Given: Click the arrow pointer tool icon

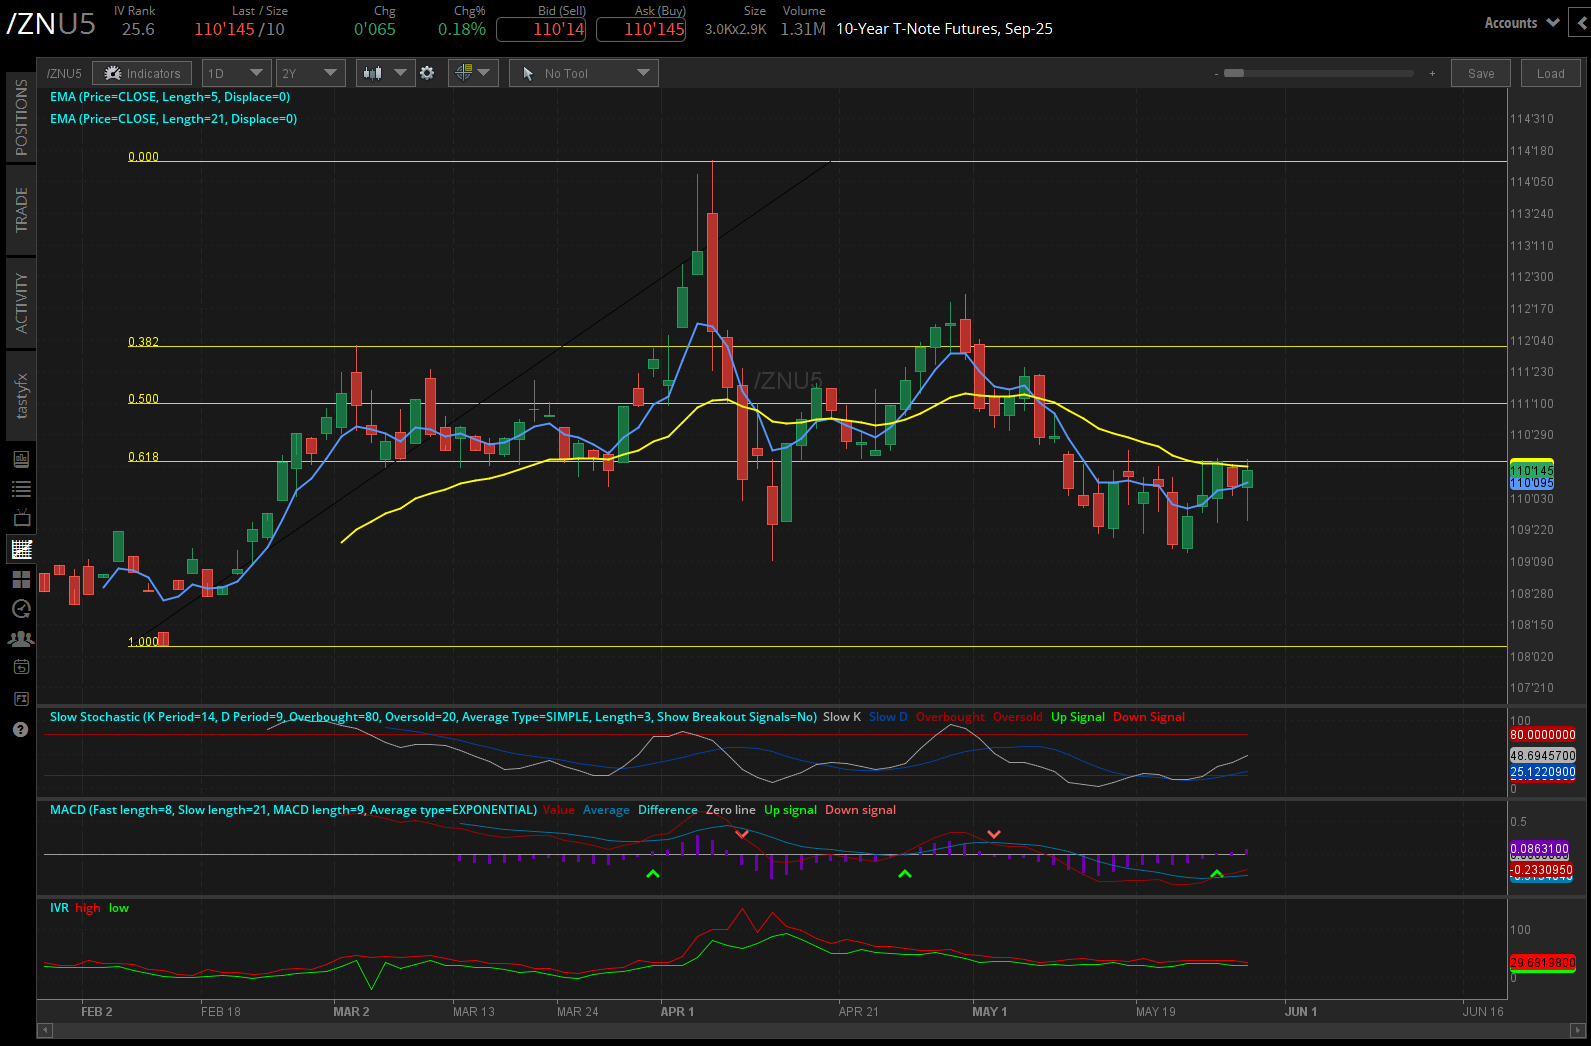Looking at the screenshot, I should [x=528, y=73].
